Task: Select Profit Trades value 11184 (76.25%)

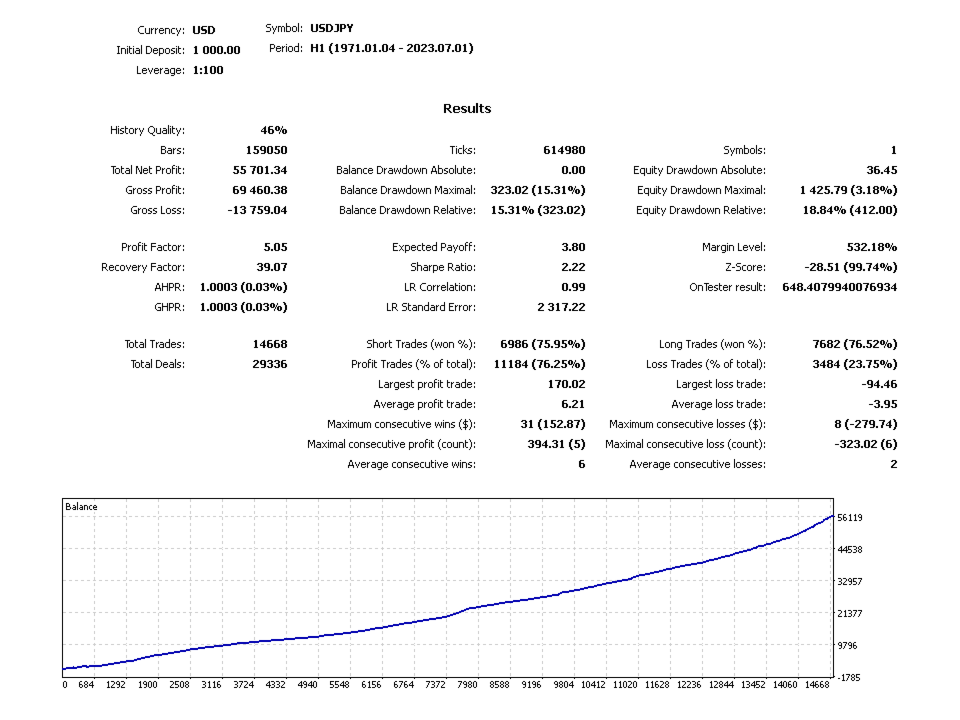Action: point(539,364)
